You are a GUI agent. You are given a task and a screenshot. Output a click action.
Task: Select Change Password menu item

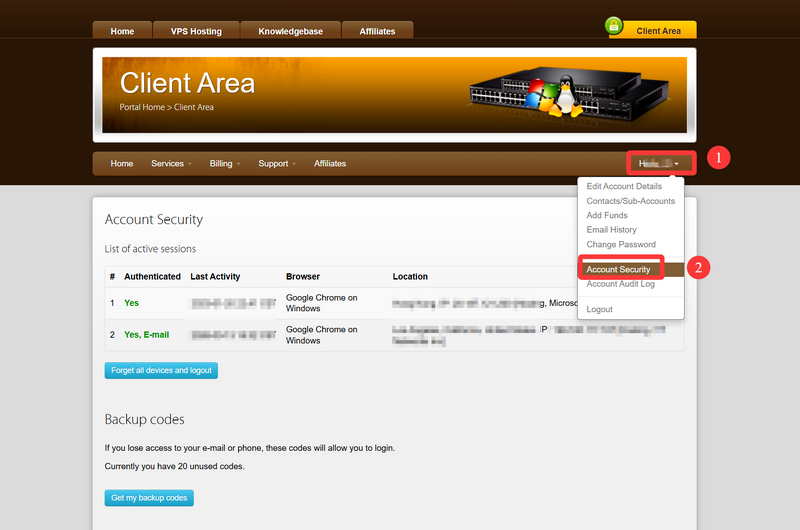click(621, 244)
